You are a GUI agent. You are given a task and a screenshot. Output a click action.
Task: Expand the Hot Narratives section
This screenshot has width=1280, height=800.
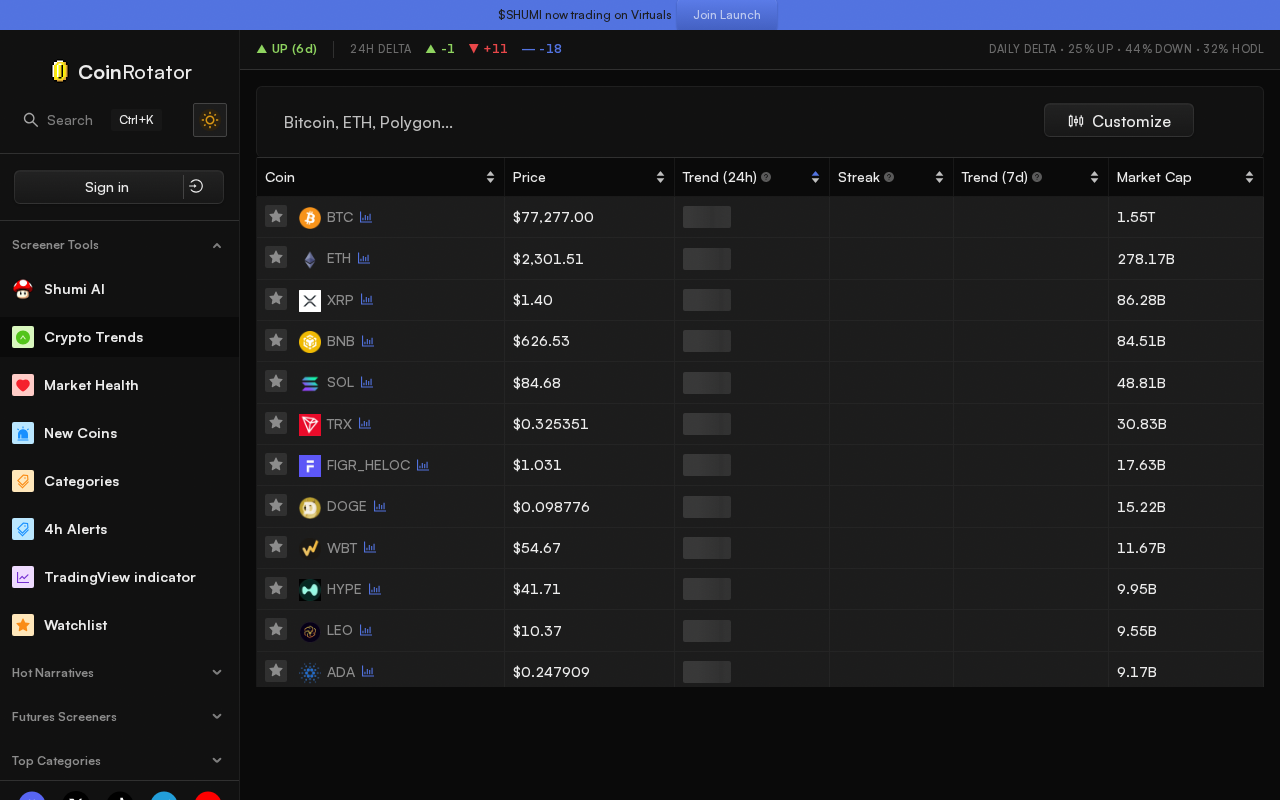[217, 673]
